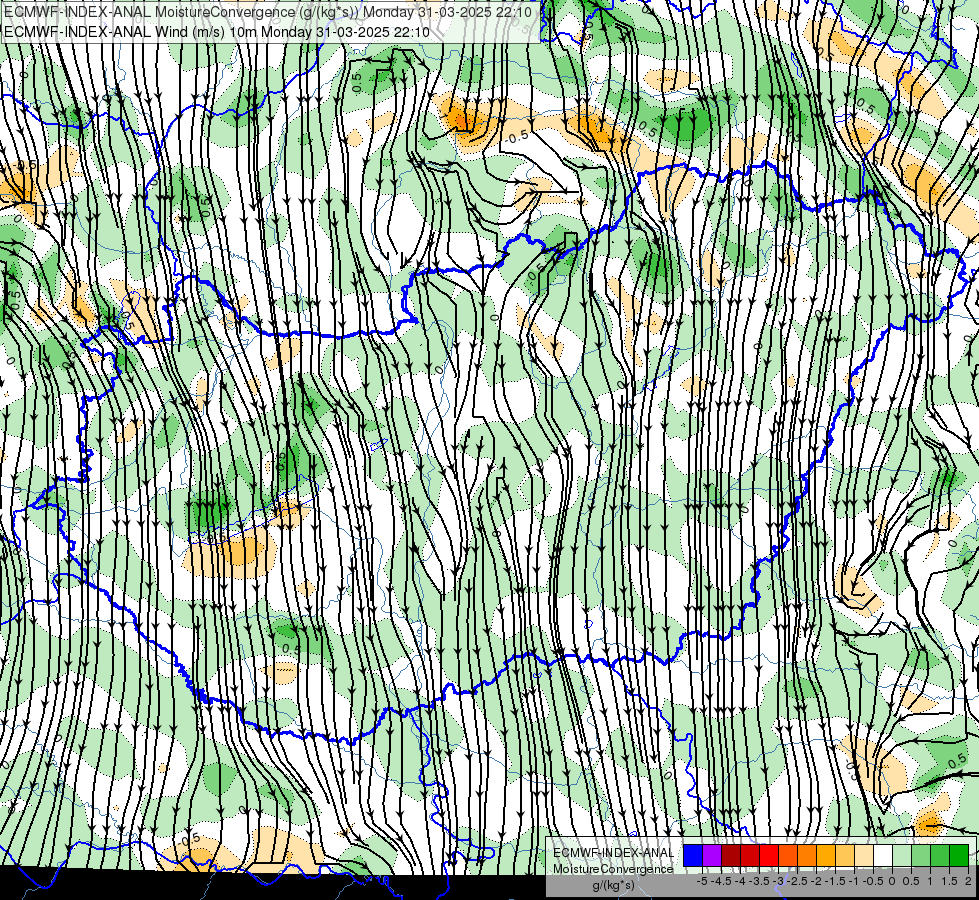Select the red -4 to -3.5 legend swatch

(x=750, y=855)
